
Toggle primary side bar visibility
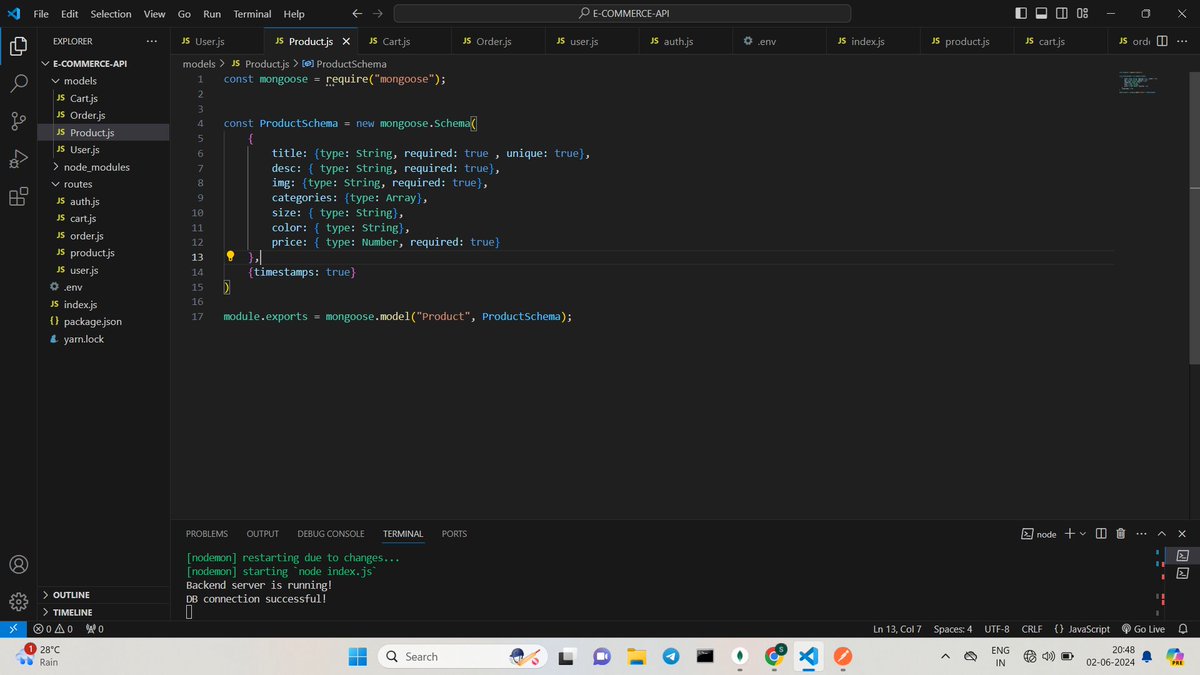(x=1020, y=14)
